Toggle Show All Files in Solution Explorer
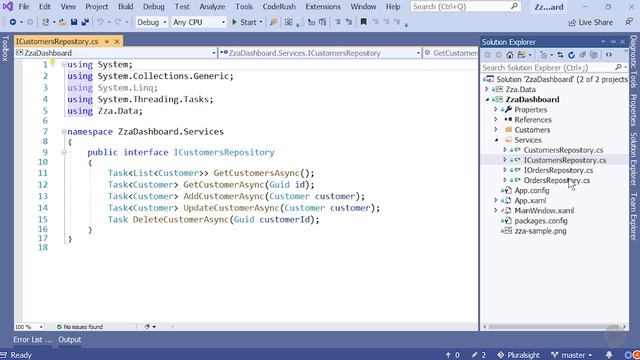 (594, 55)
